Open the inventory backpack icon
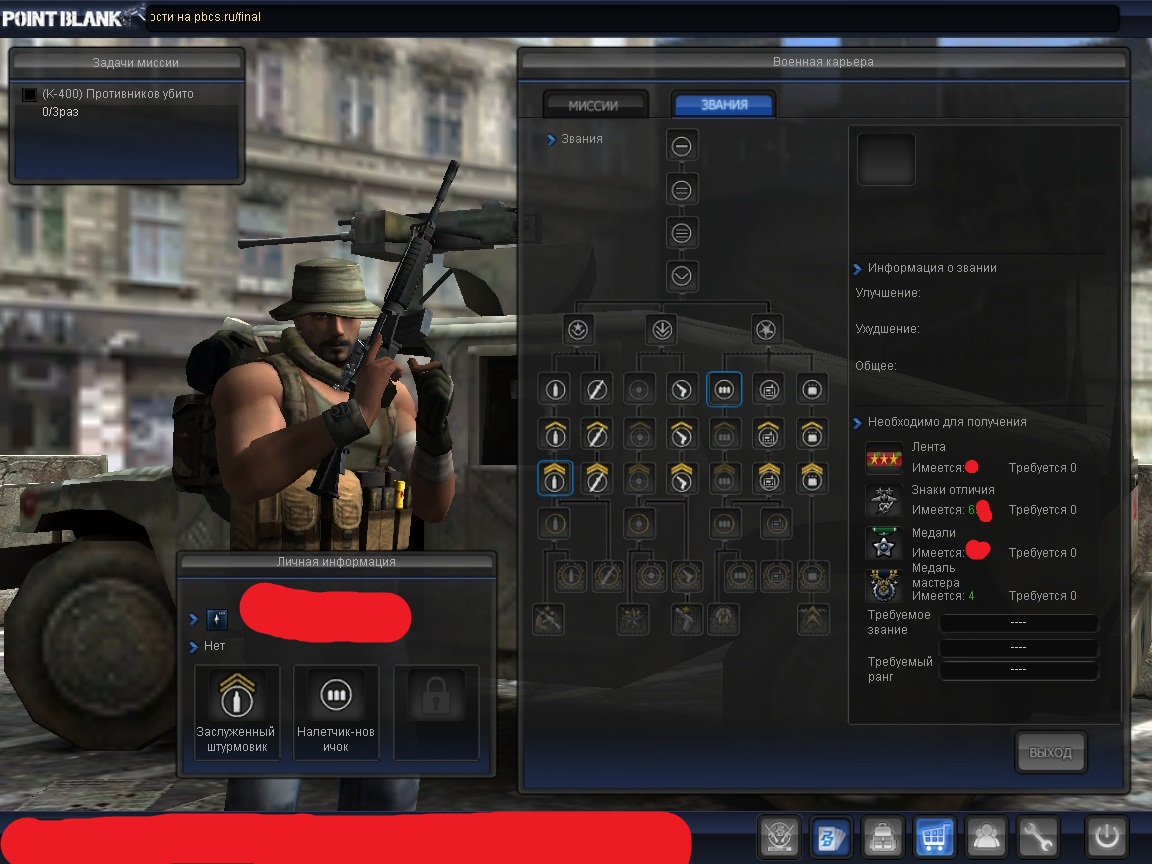The width and height of the screenshot is (1152, 864). (882, 836)
